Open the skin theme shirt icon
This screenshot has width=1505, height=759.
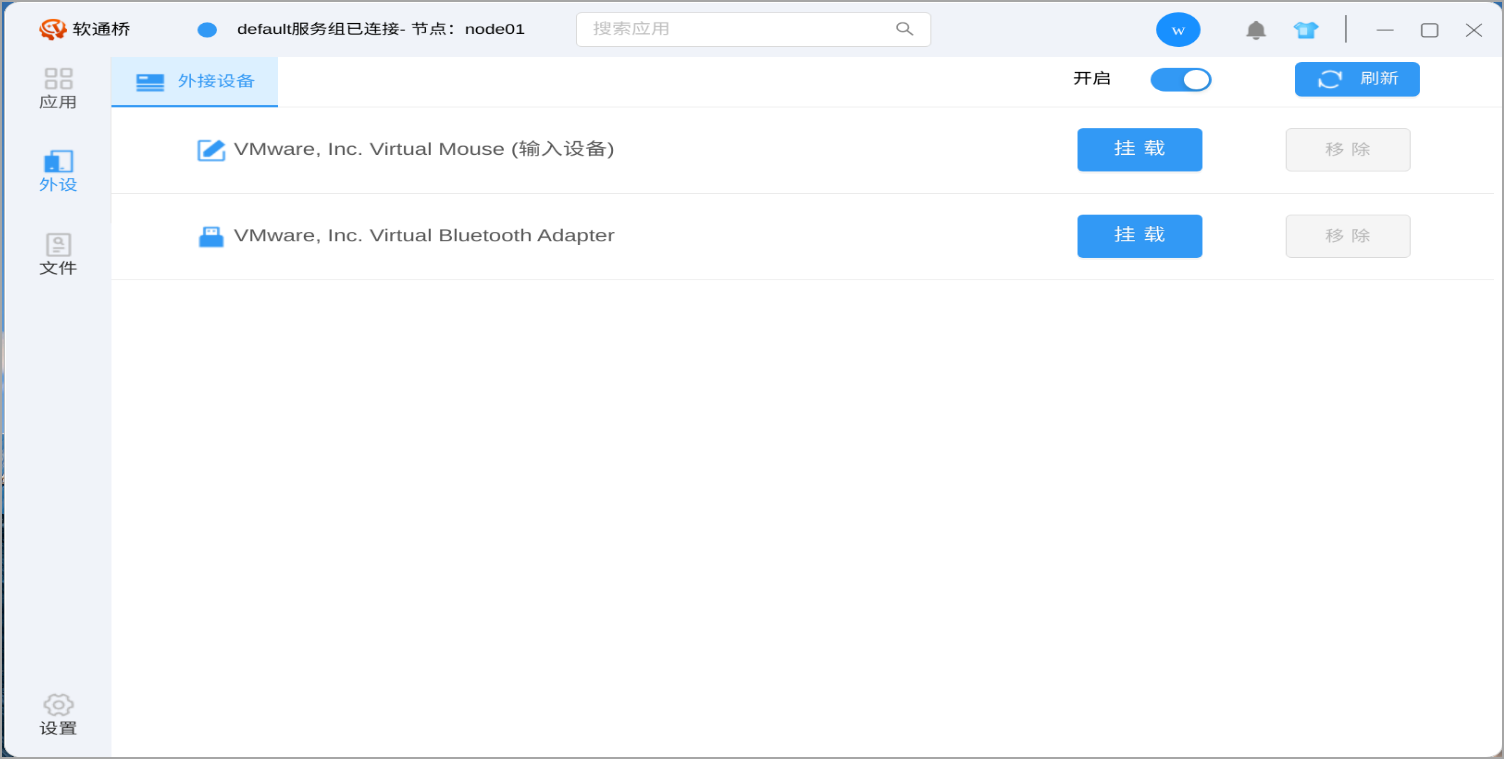click(x=1305, y=30)
